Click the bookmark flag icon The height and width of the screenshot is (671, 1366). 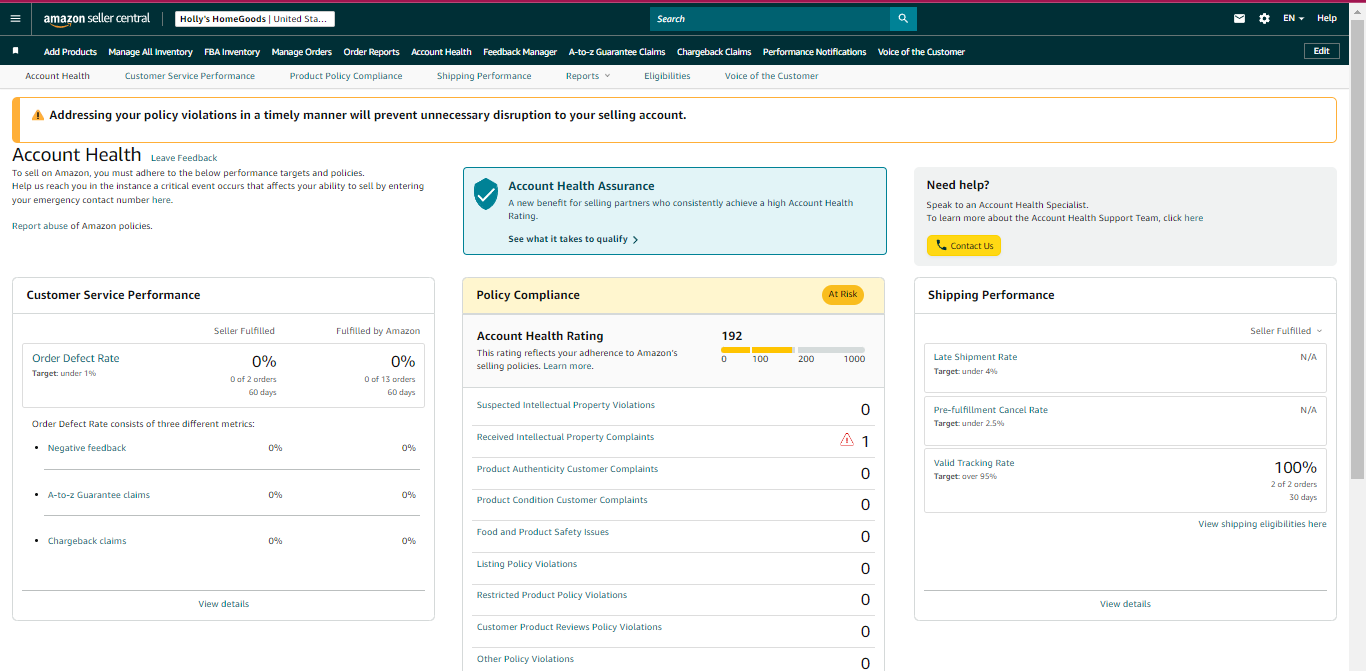pyautogui.click(x=15, y=51)
